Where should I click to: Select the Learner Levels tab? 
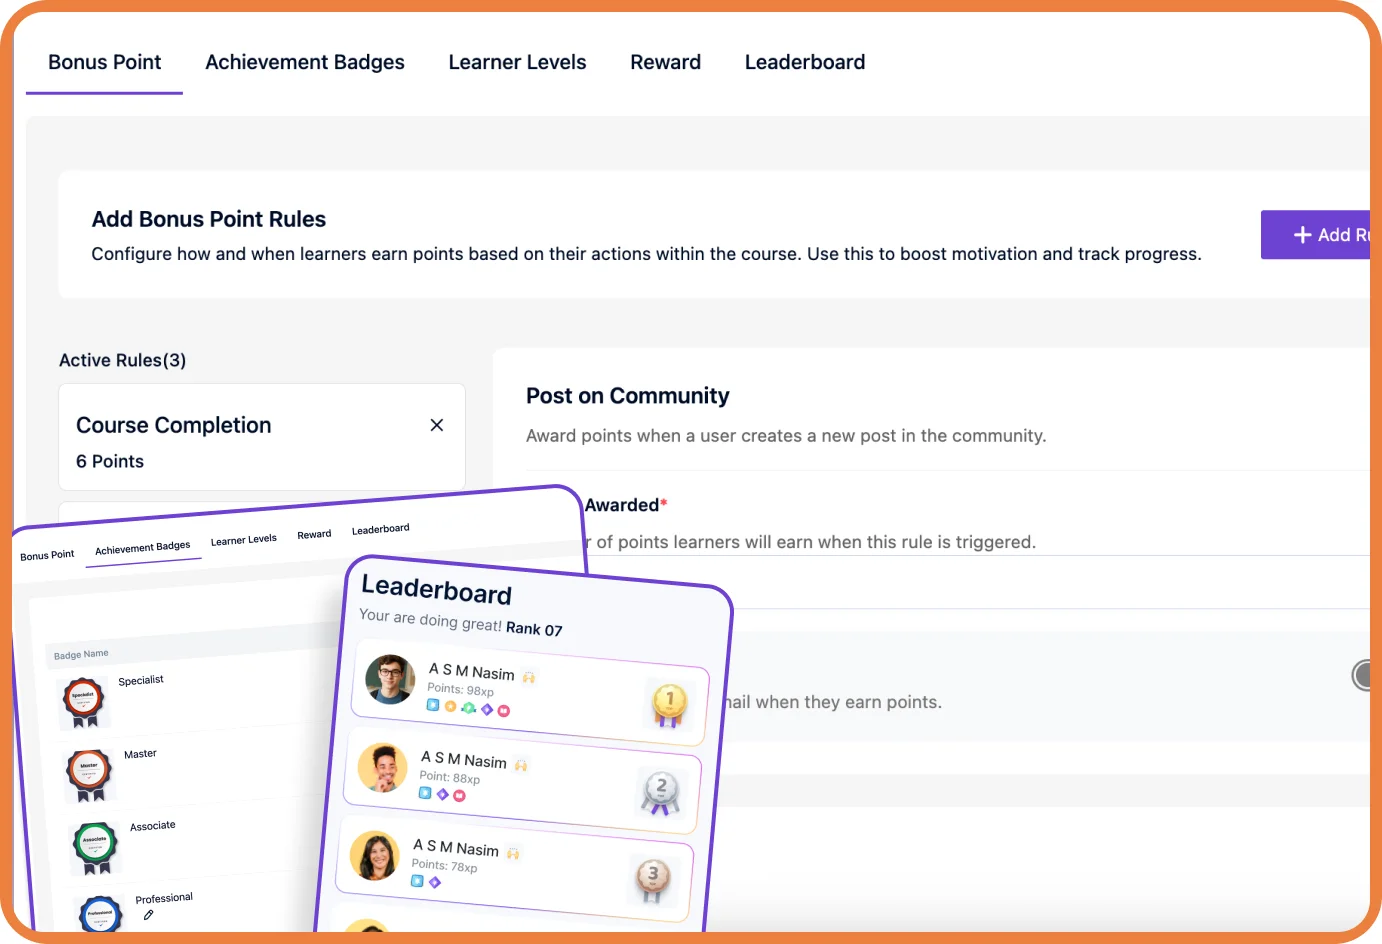517,62
